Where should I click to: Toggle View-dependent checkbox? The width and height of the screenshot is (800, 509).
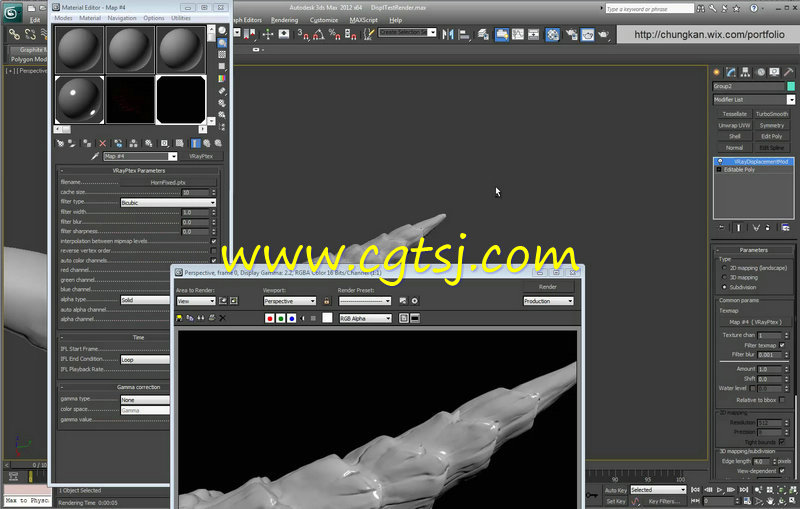click(782, 471)
